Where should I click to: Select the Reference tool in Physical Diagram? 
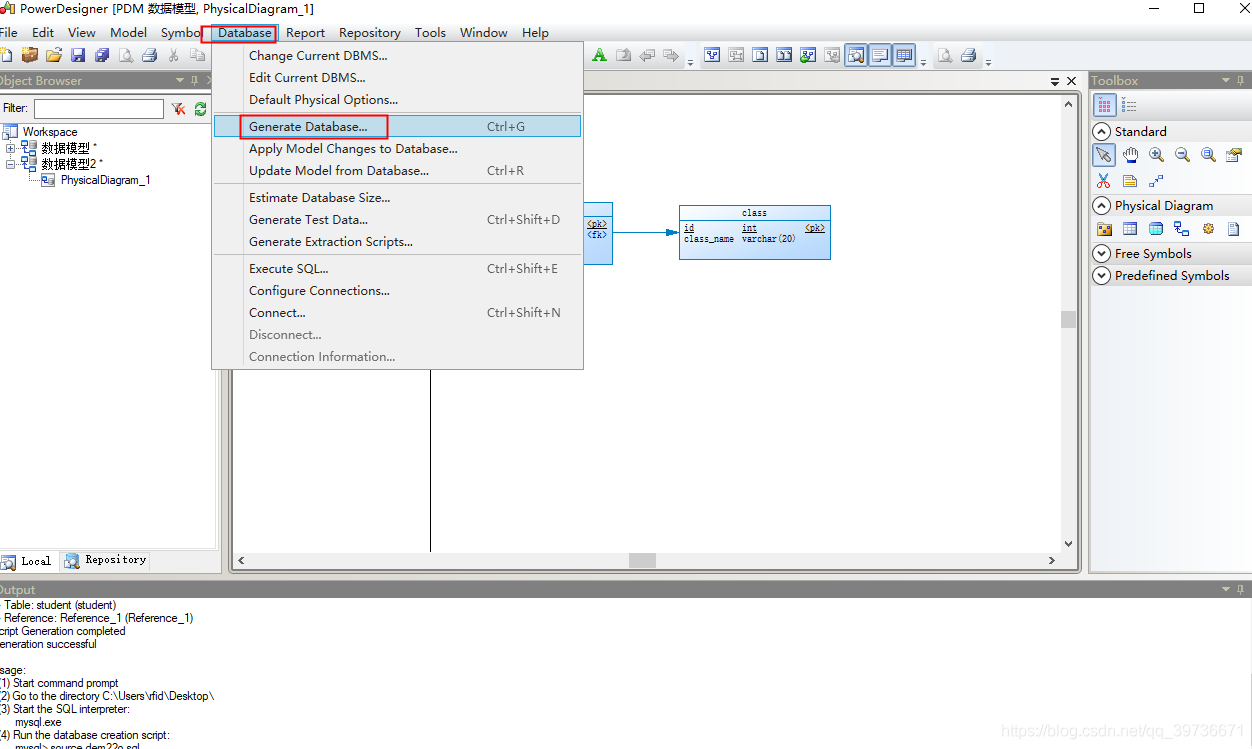coord(1182,229)
